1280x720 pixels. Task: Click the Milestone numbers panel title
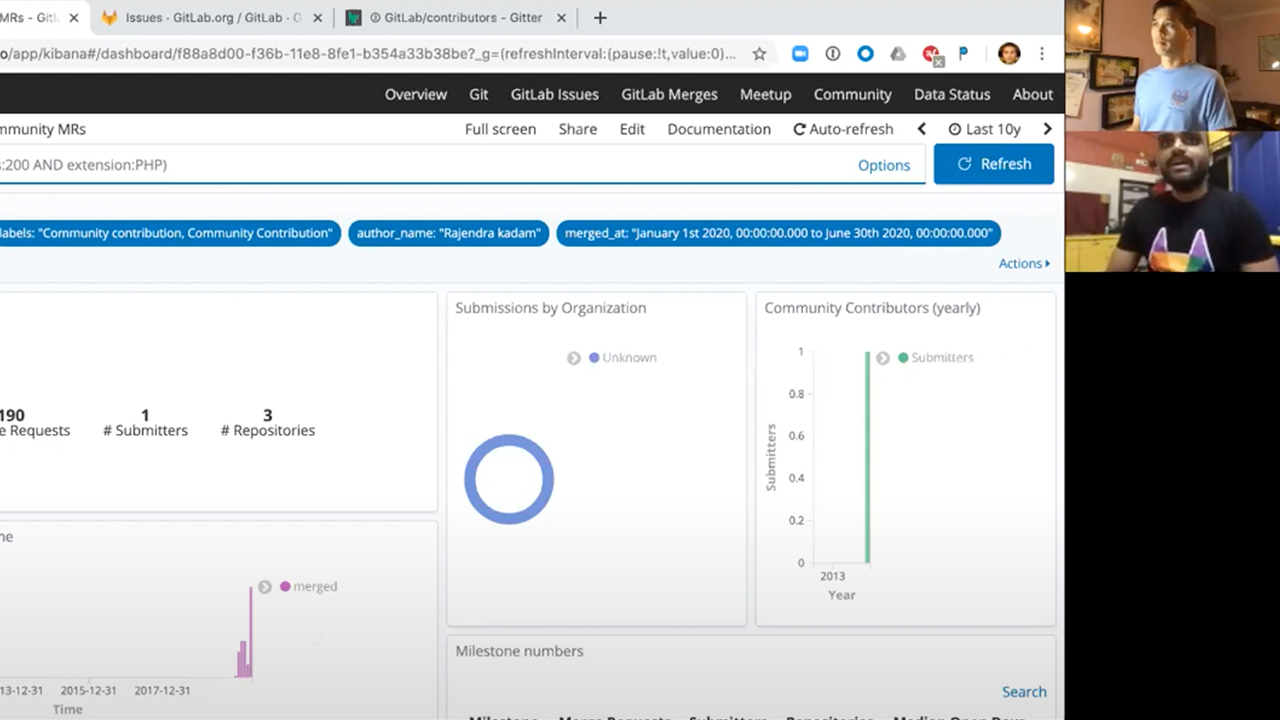coord(519,651)
